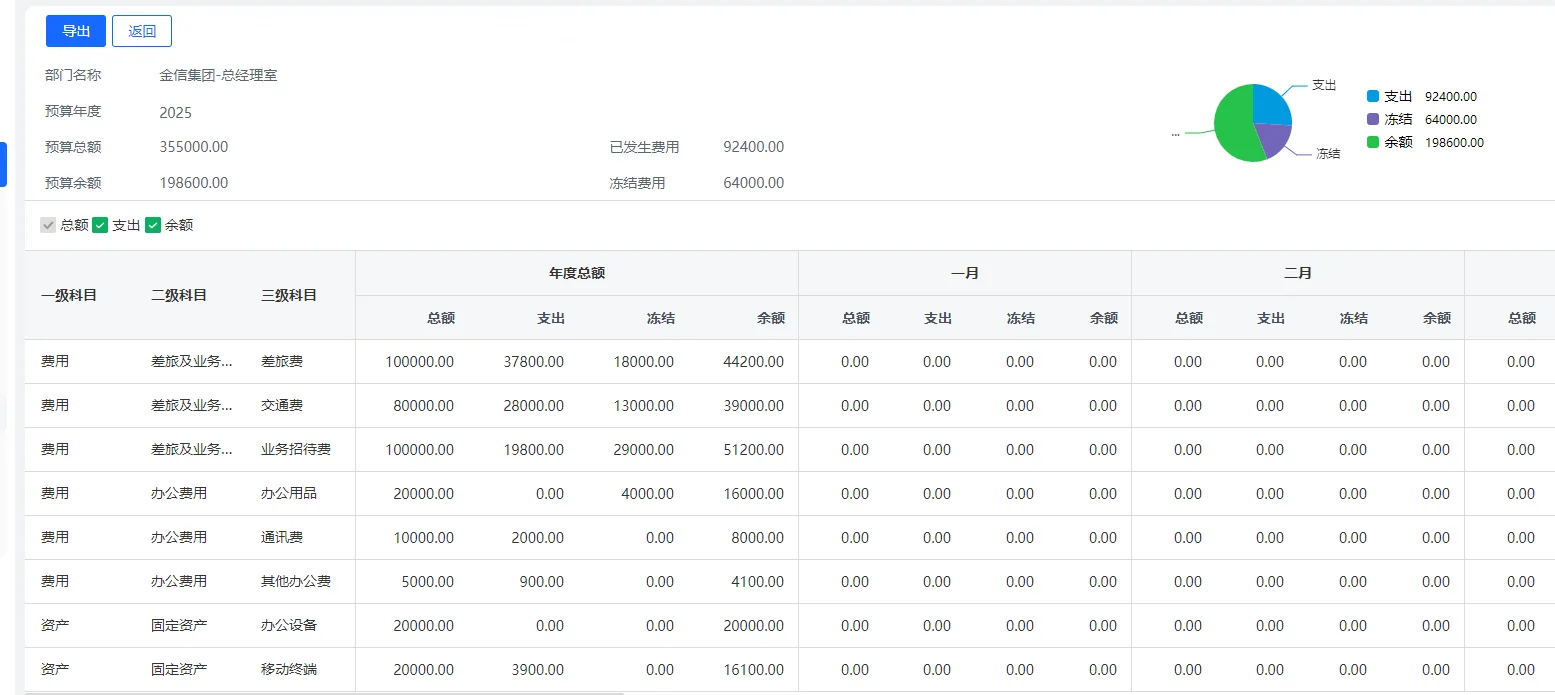Click the 4100.00 balance cell
1555x695 pixels.
click(x=758, y=582)
